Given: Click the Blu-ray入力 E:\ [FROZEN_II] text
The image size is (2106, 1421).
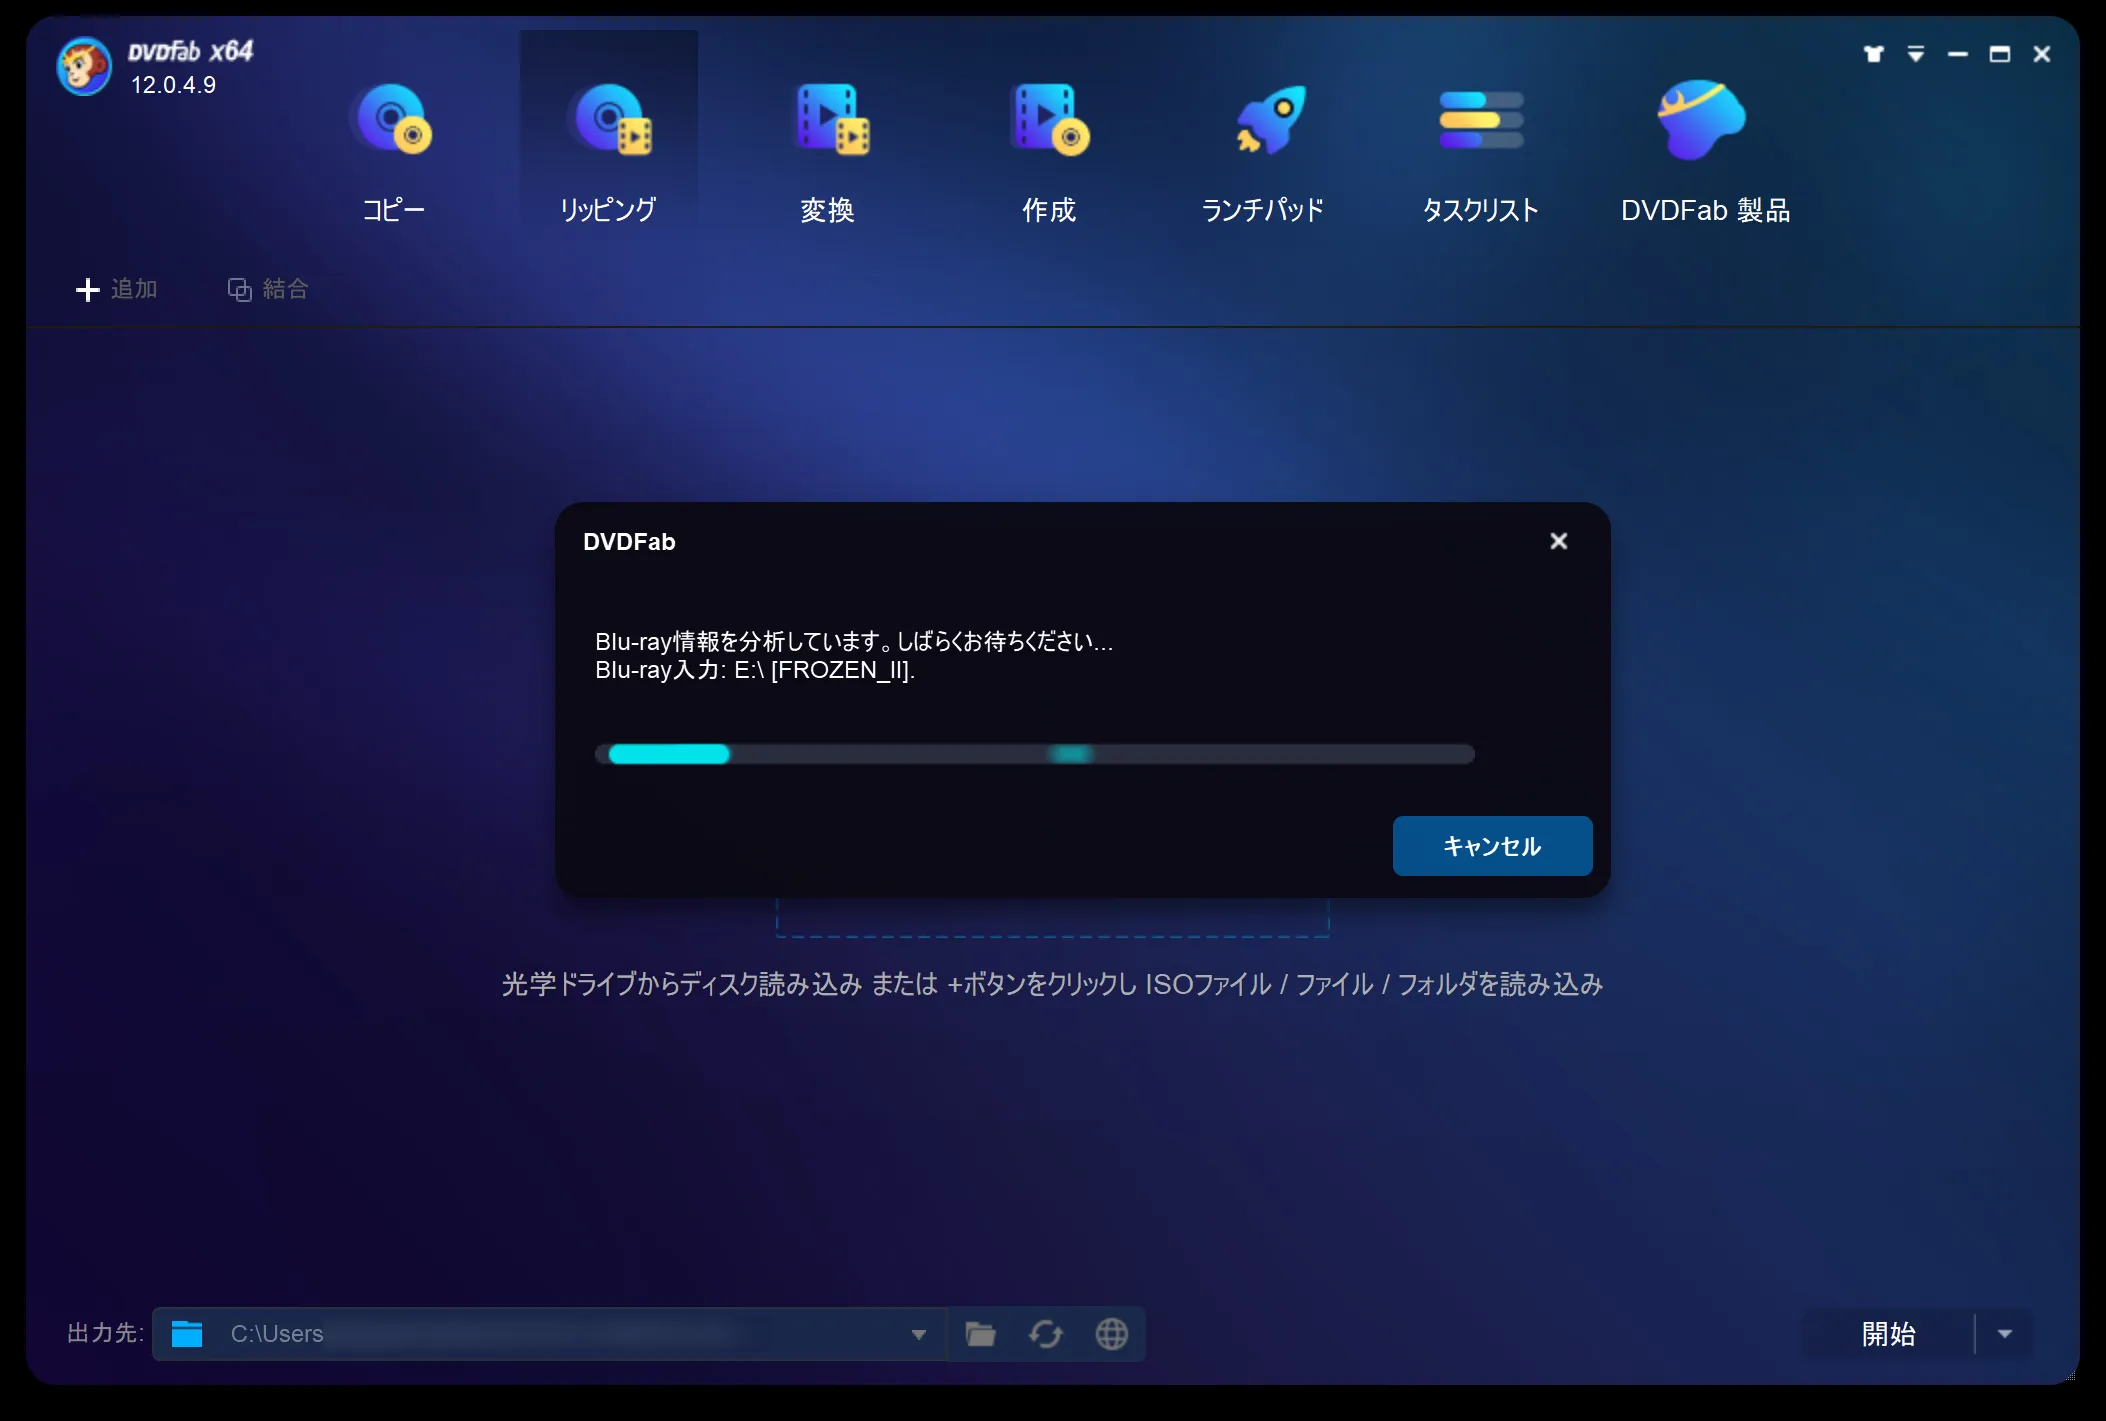Looking at the screenshot, I should (755, 670).
